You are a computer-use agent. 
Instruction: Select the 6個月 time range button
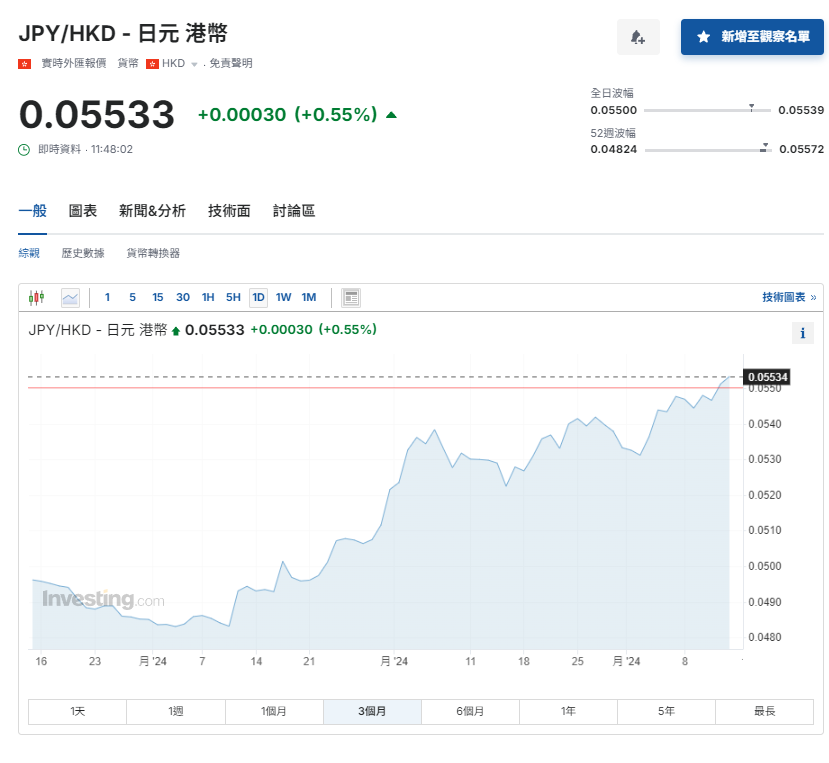pos(470,711)
